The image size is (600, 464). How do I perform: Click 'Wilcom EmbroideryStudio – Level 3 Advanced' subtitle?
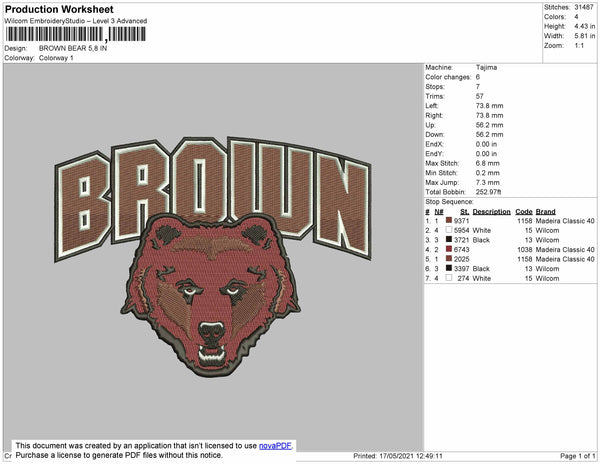tap(76, 21)
